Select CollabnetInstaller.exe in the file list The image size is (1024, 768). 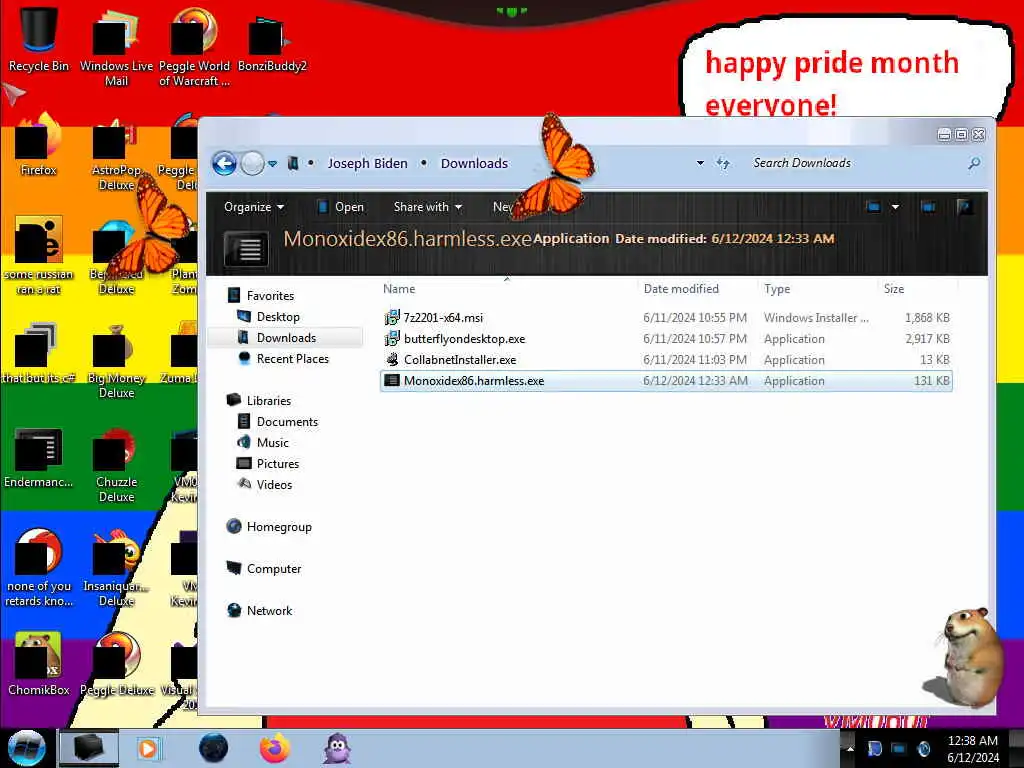[666, 360]
